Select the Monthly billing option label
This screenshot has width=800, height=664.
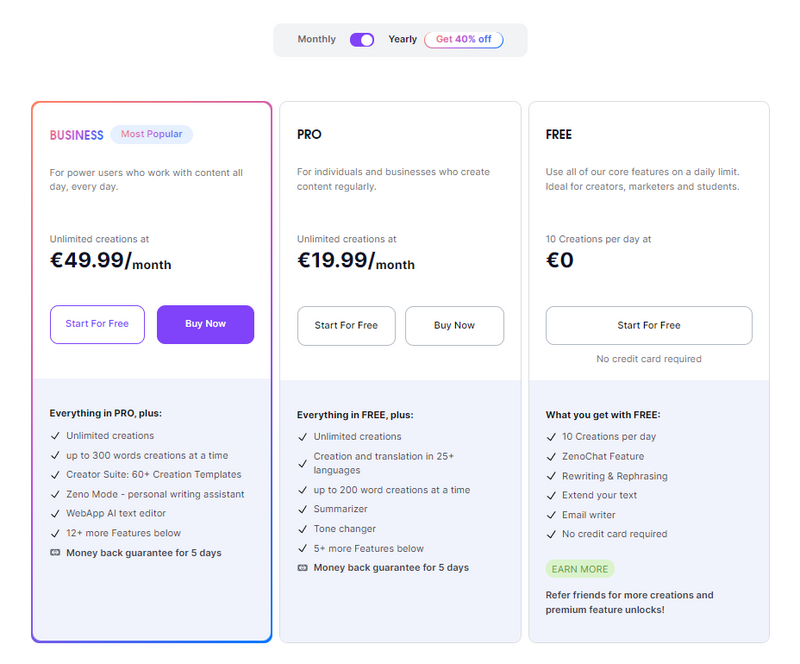tap(317, 40)
